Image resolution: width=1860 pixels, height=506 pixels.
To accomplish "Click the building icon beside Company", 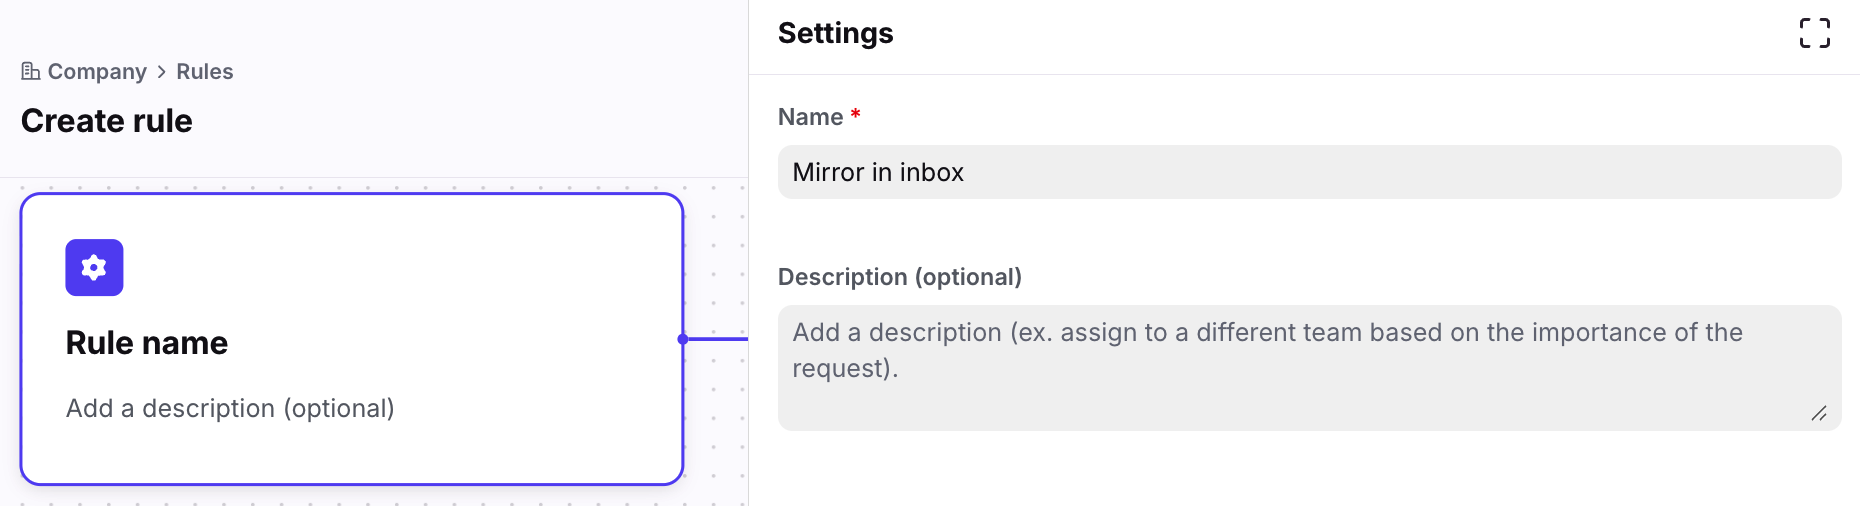I will coord(31,71).
